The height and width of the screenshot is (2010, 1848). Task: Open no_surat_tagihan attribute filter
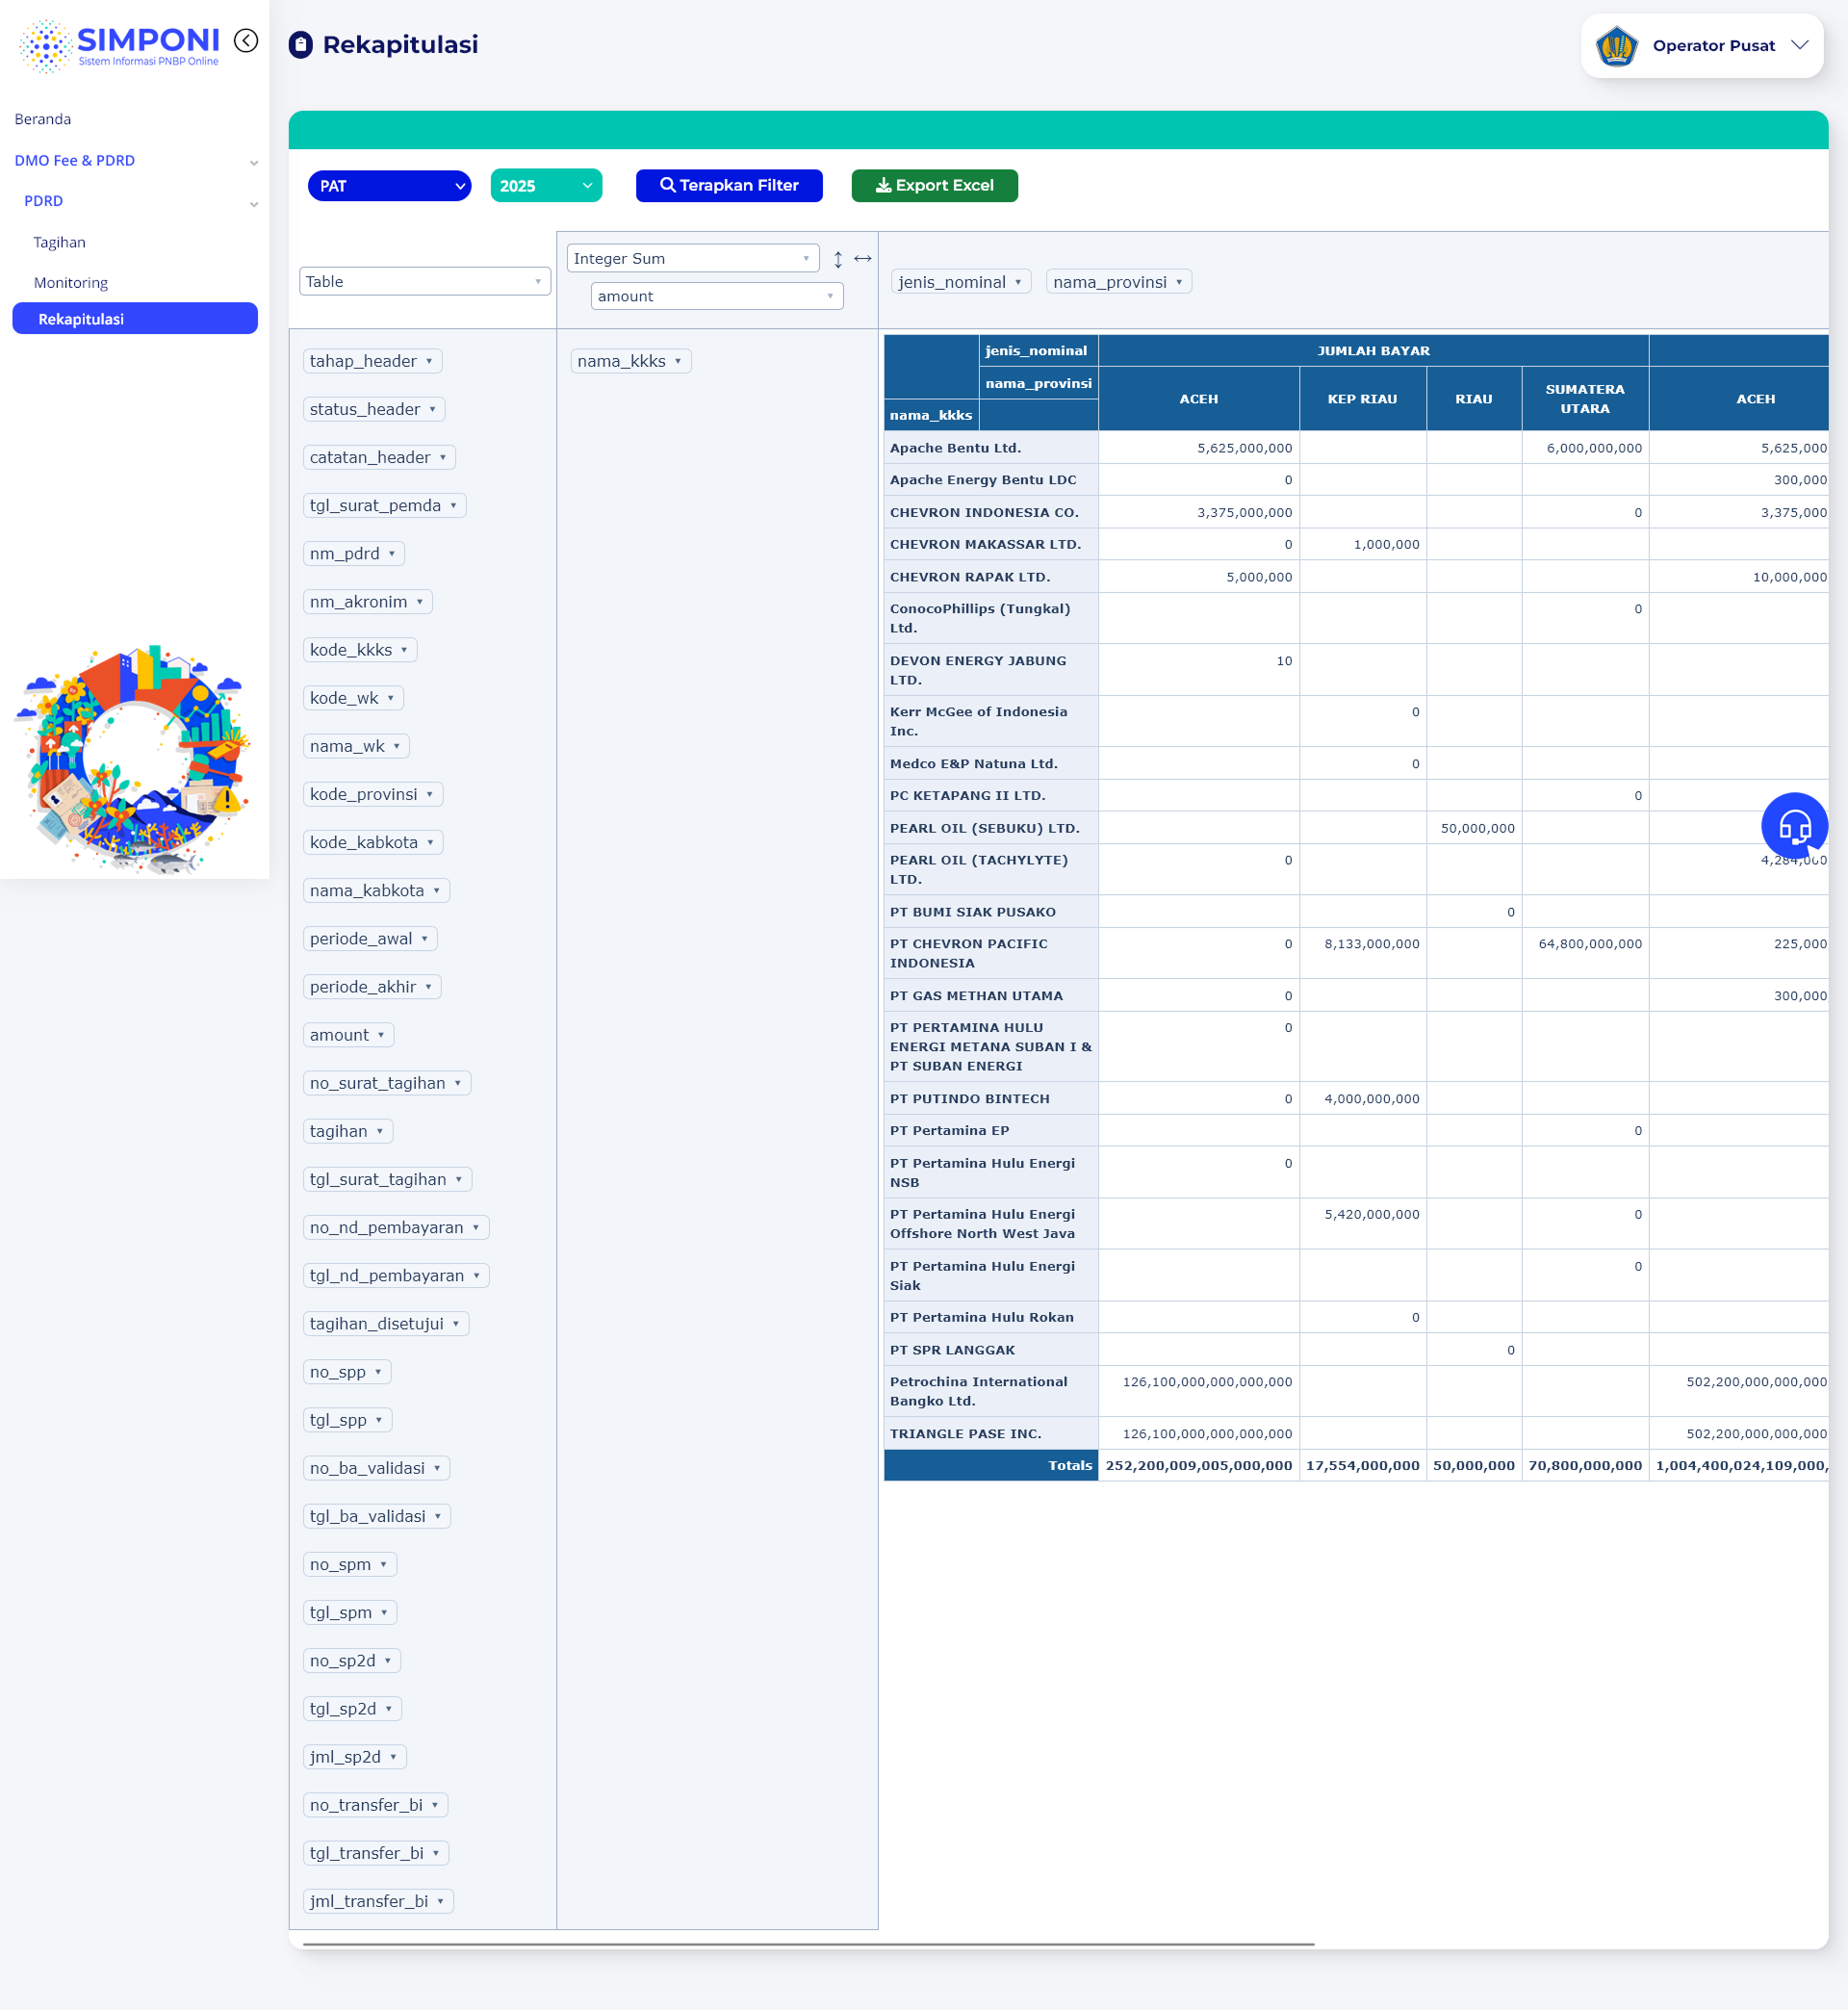point(458,1083)
